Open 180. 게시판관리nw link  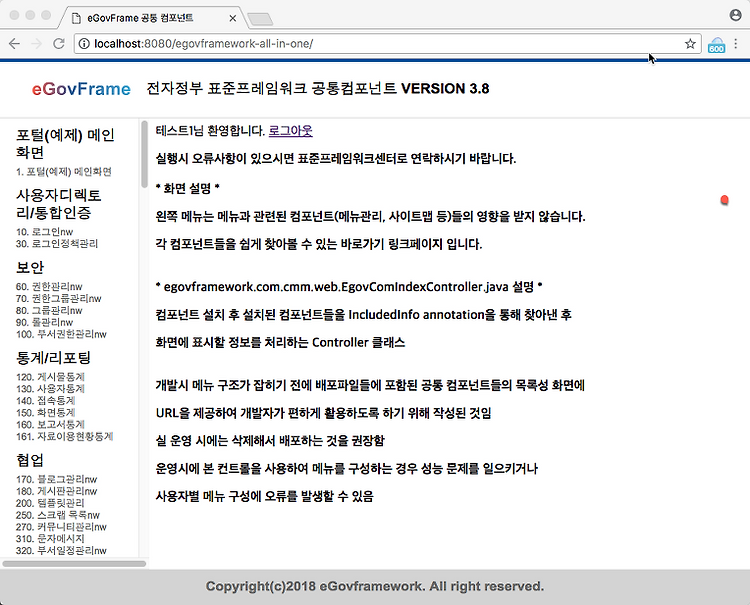tap(56, 491)
